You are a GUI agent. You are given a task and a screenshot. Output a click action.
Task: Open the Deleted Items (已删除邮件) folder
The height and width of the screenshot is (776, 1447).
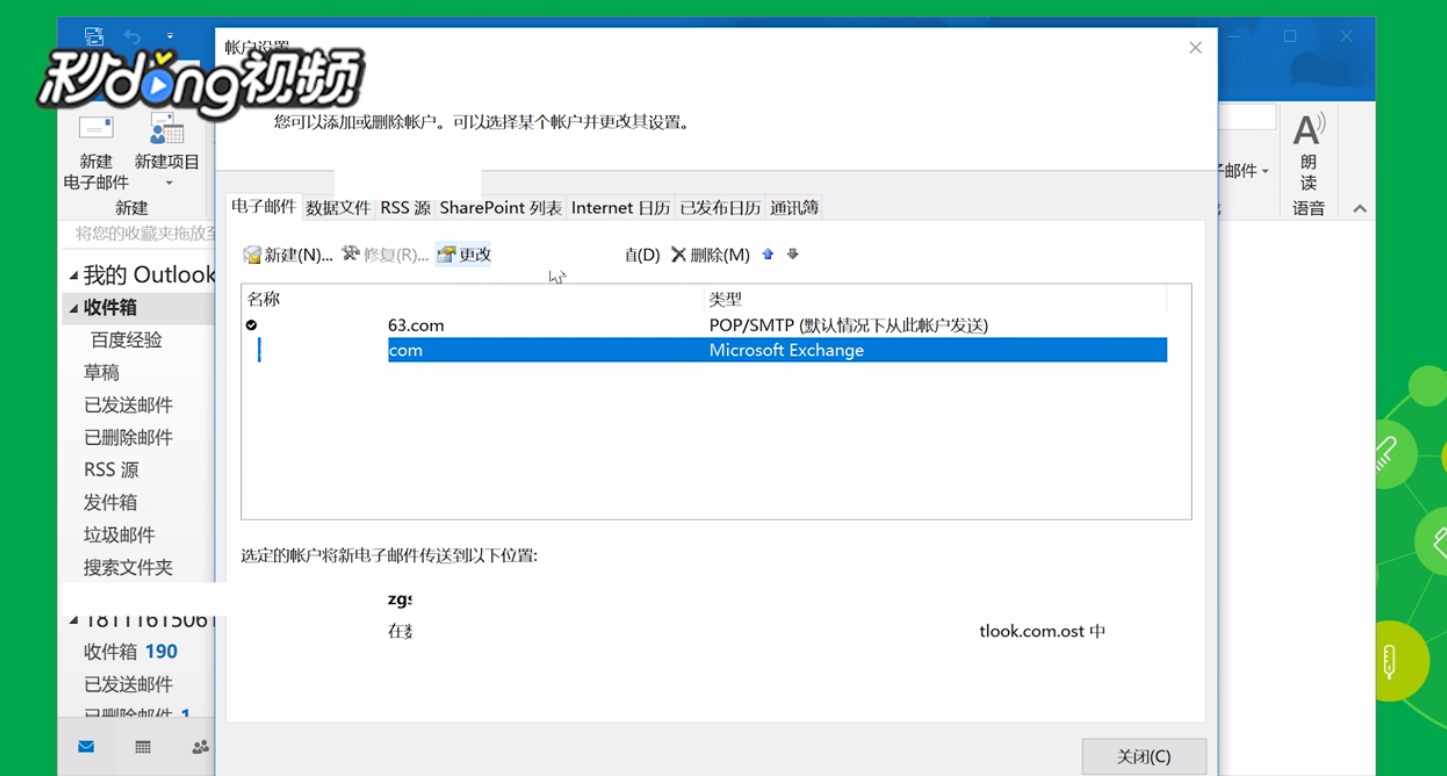pyautogui.click(x=128, y=438)
